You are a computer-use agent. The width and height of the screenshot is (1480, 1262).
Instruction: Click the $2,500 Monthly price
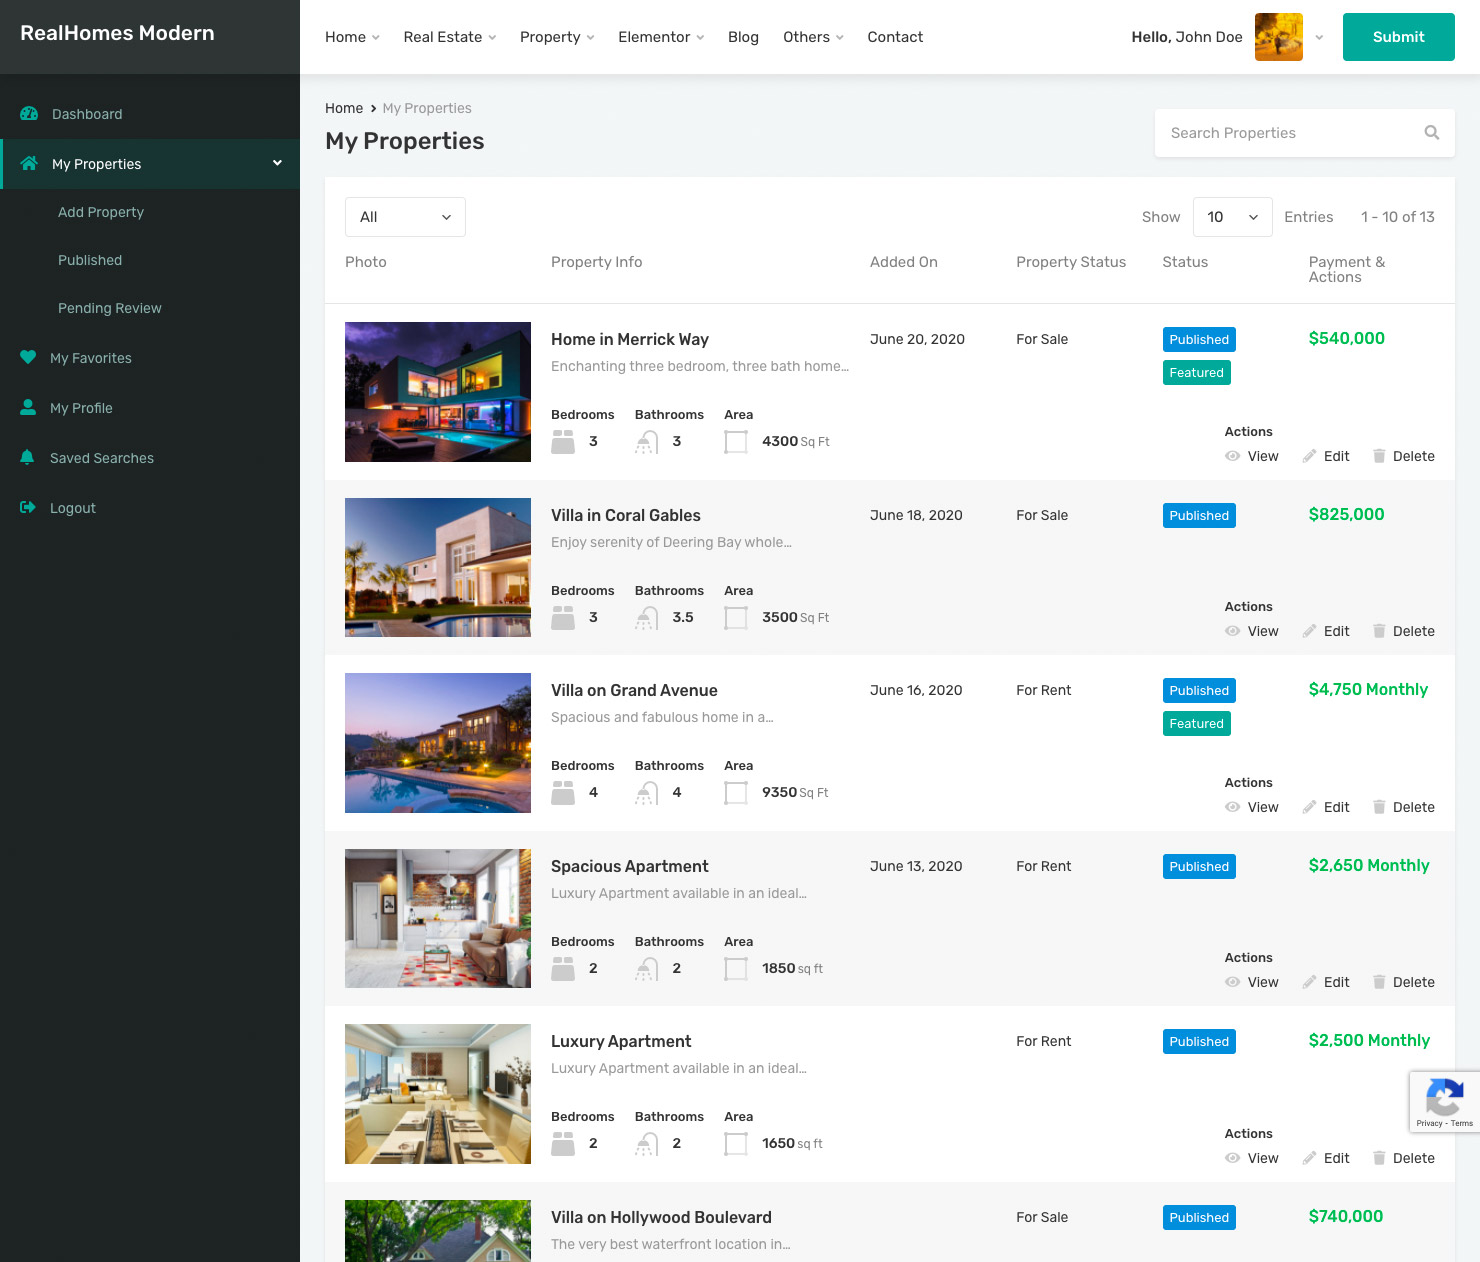[x=1369, y=1040]
